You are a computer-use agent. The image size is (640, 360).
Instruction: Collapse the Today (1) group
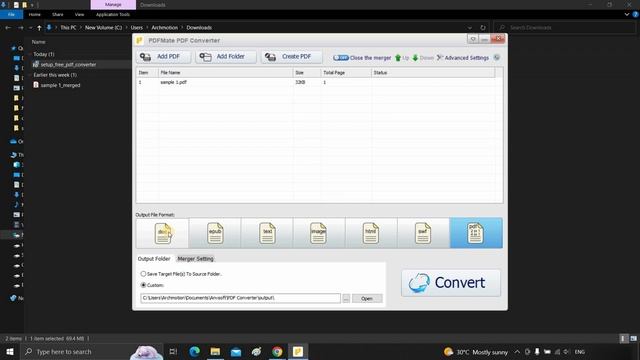(x=44, y=54)
